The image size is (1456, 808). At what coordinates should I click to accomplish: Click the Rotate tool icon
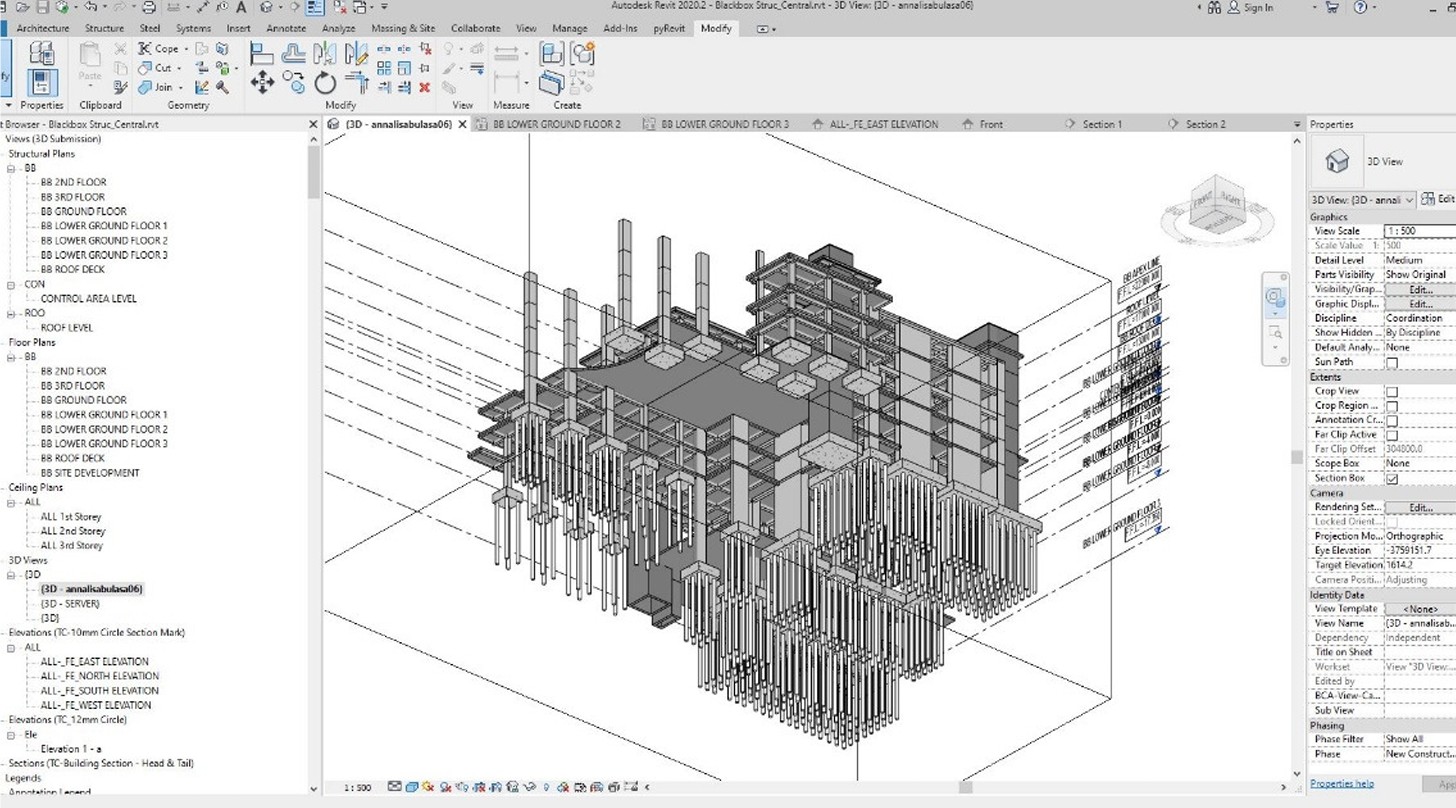[325, 82]
